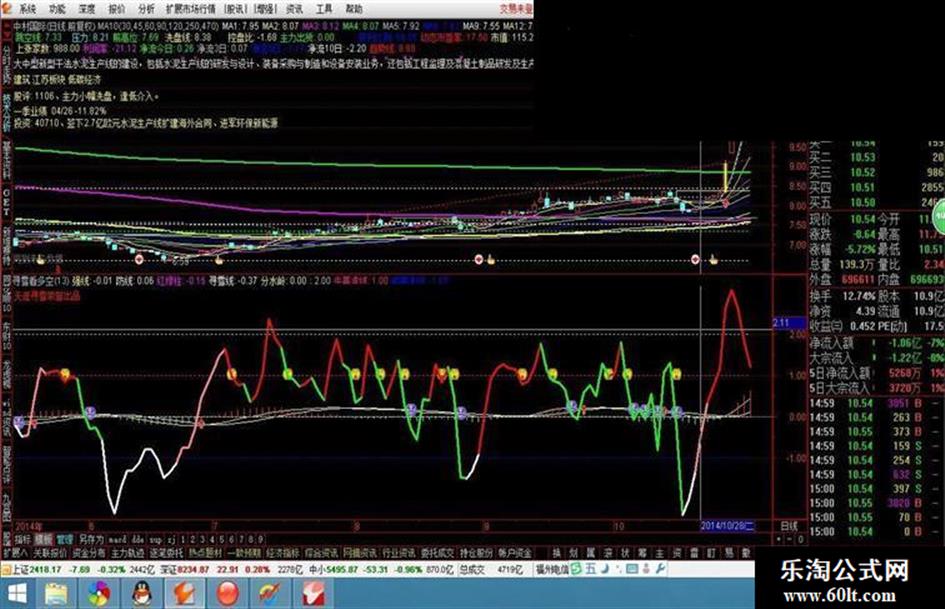Open the 分析 menu
This screenshot has height=609, width=945.
click(x=146, y=8)
